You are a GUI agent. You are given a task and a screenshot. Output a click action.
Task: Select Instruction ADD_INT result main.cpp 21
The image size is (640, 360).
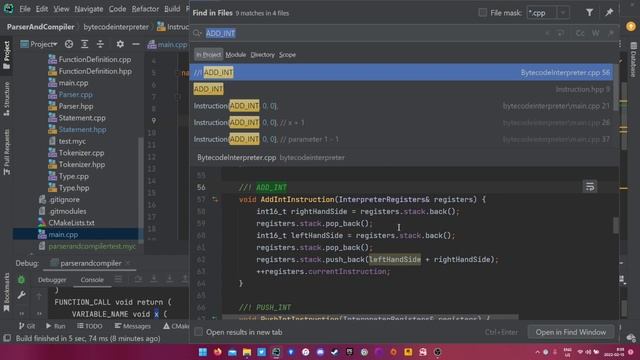[x=402, y=106]
